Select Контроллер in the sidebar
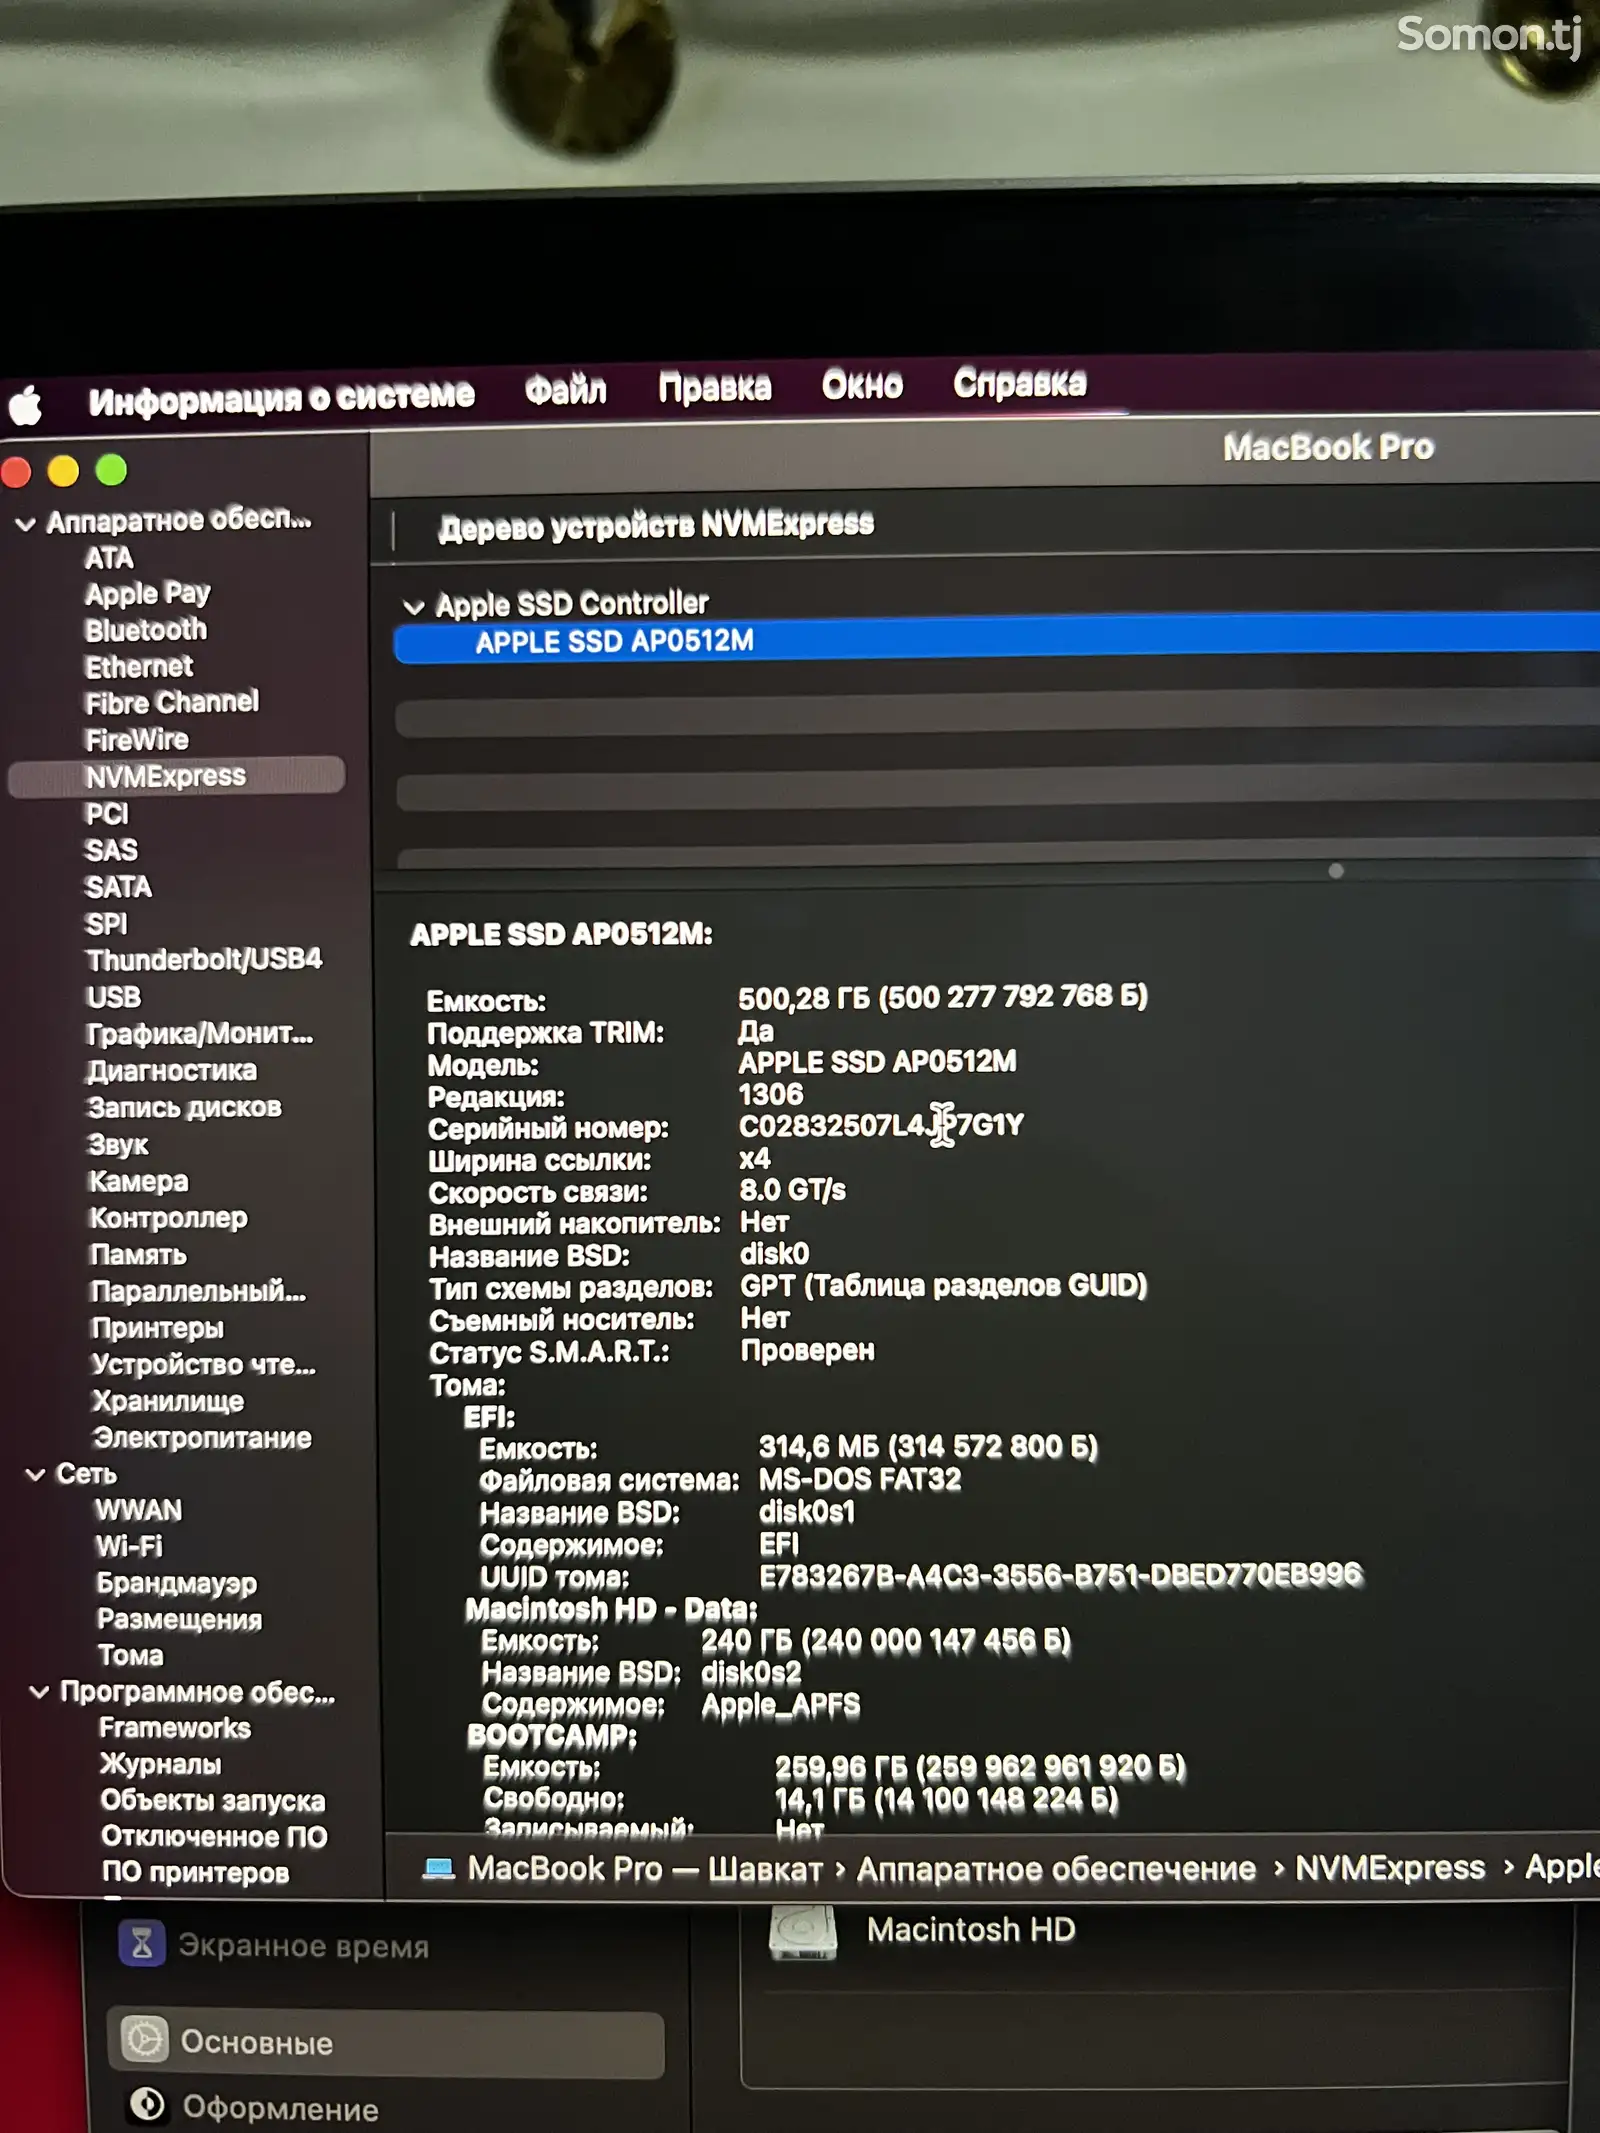This screenshot has height=2133, width=1600. [169, 1218]
